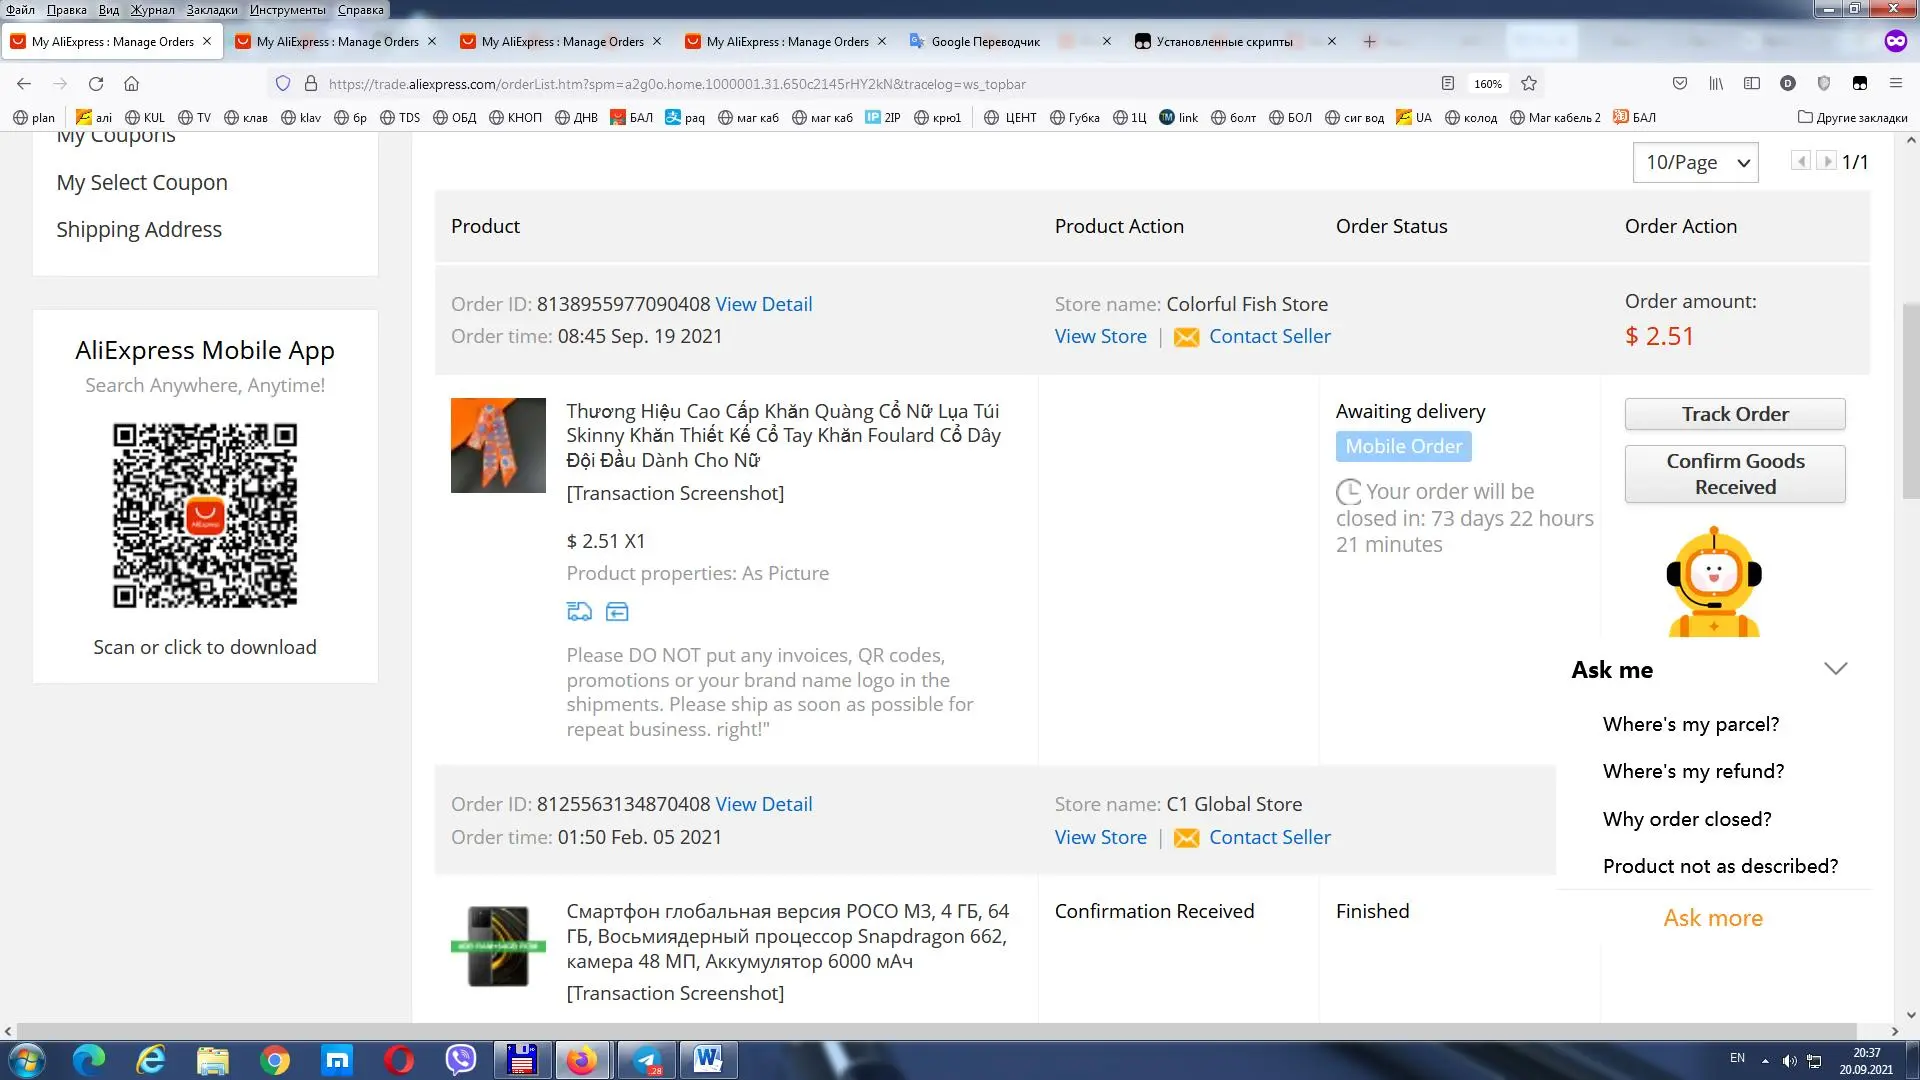This screenshot has height=1080, width=1920.
Task: Open the scarf product thumbnail
Action: [x=498, y=445]
